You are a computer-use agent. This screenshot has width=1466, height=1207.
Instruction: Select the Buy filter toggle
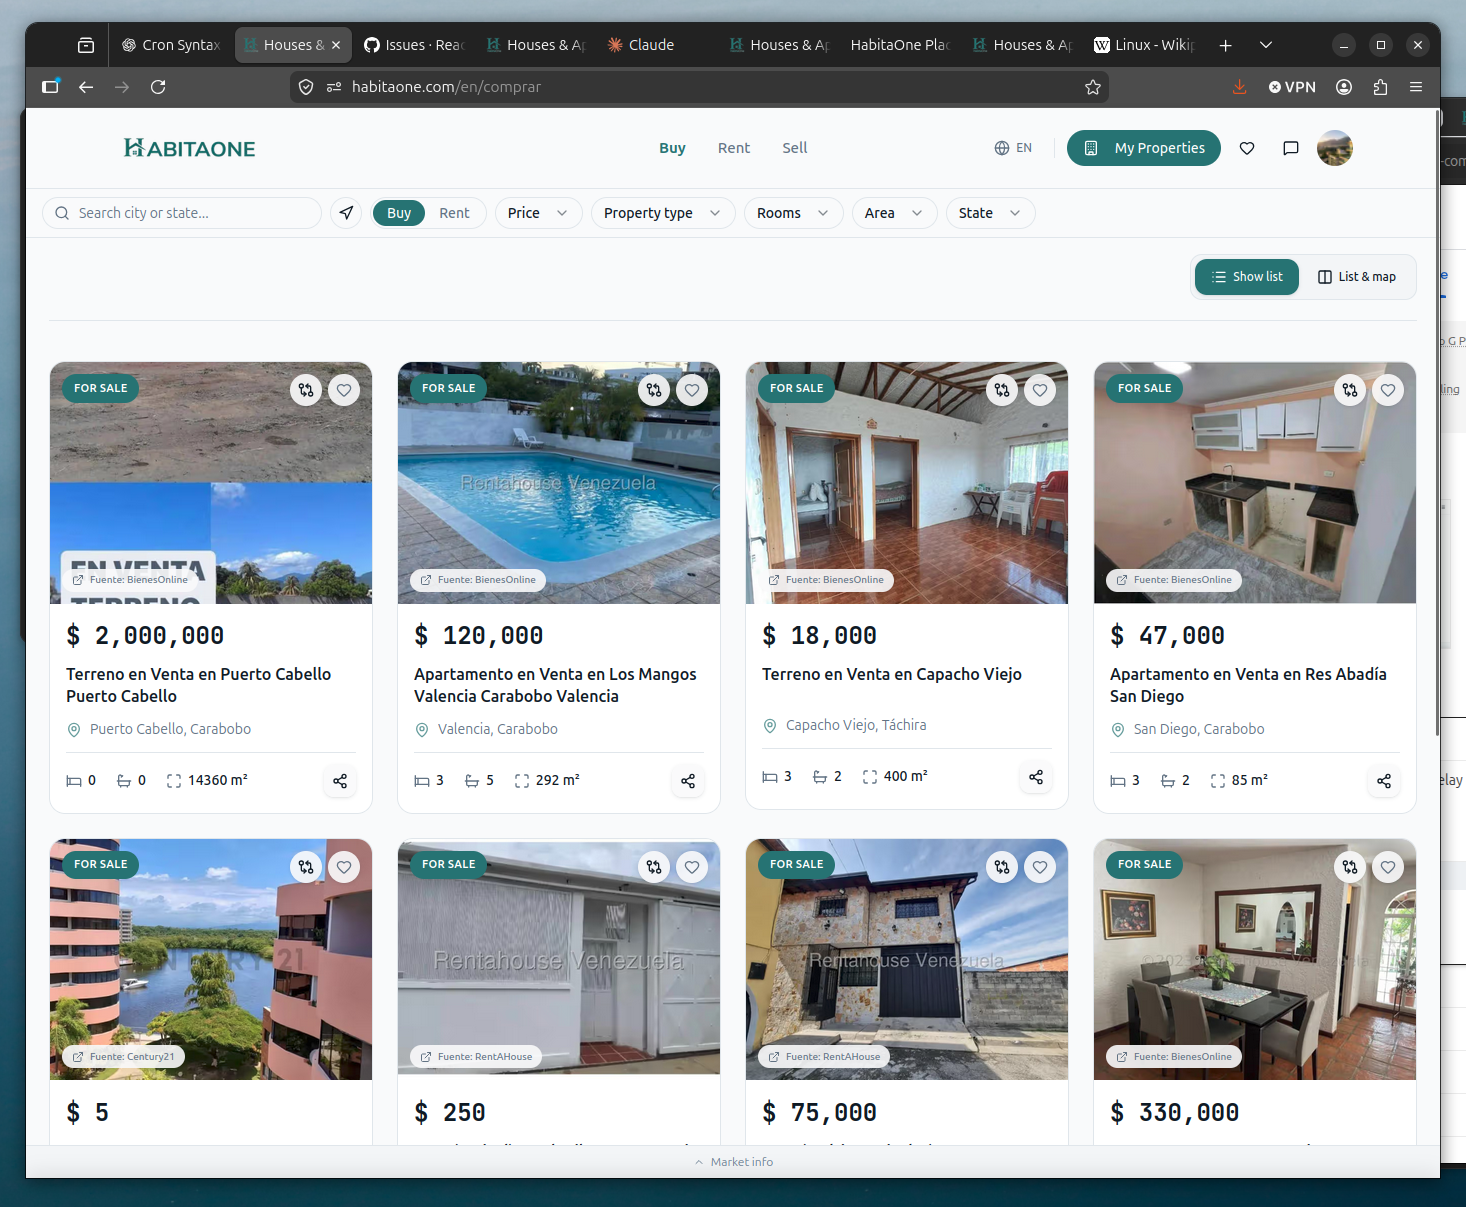pyautogui.click(x=399, y=213)
